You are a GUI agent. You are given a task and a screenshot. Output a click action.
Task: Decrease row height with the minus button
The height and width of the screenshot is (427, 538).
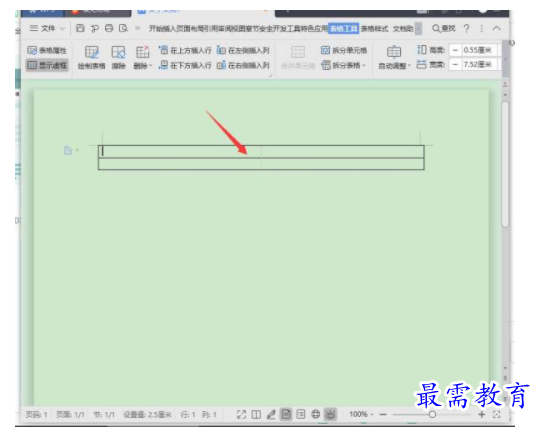click(x=455, y=50)
